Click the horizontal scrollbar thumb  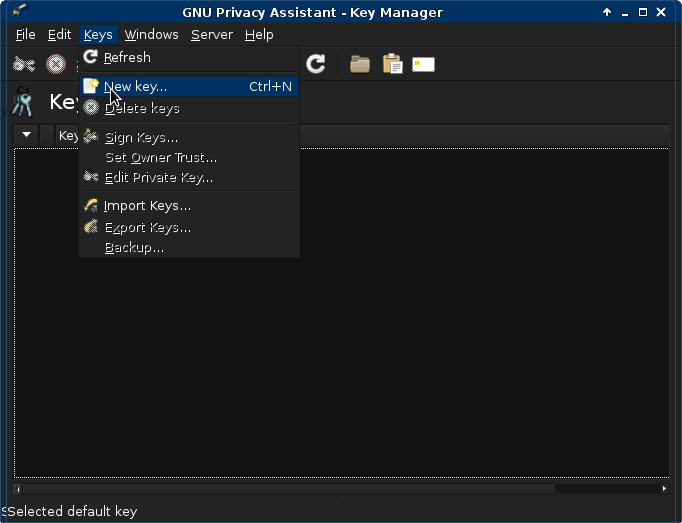point(289,489)
